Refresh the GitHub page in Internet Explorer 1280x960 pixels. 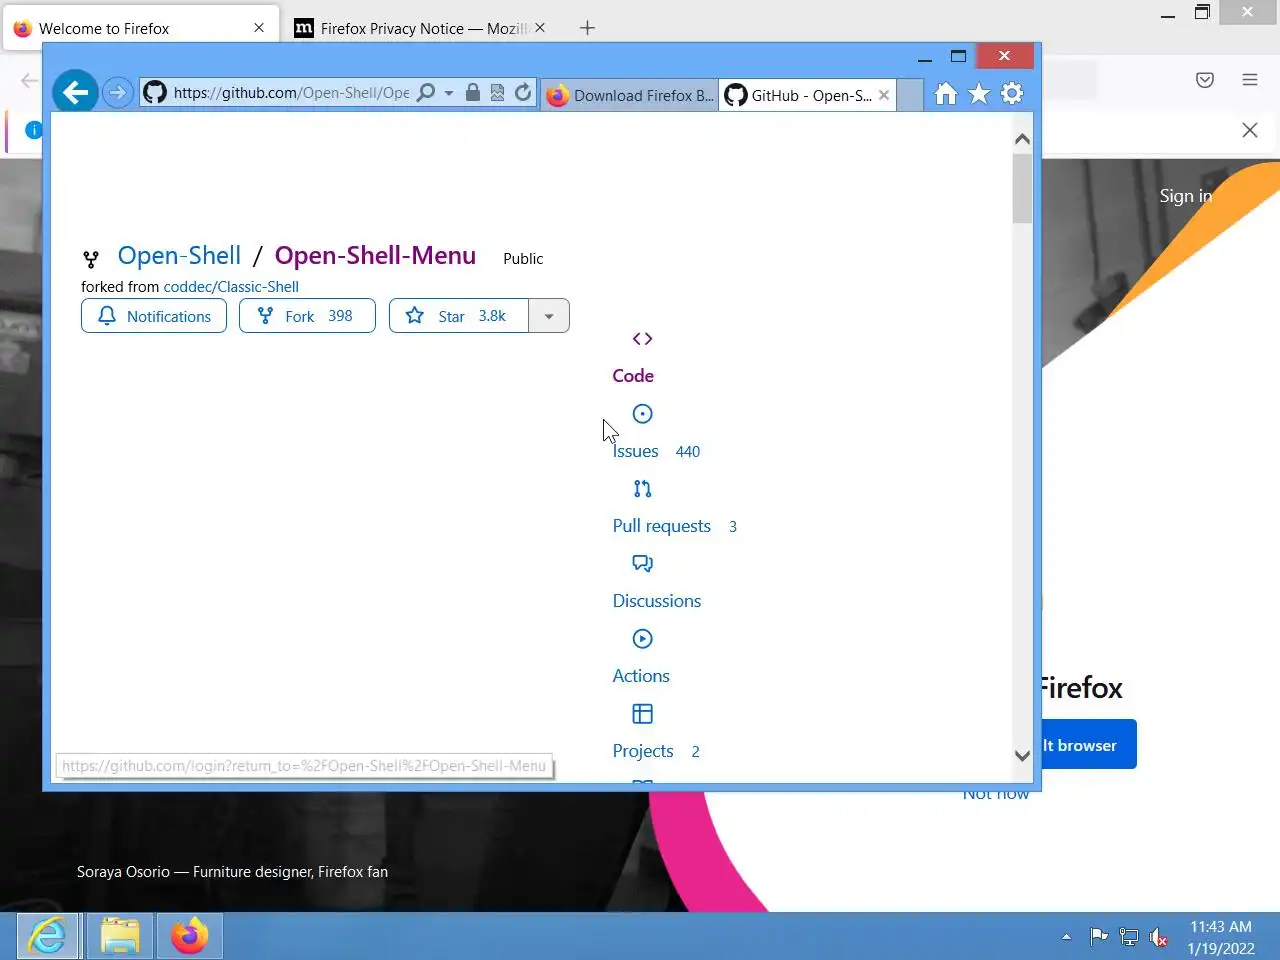point(523,93)
